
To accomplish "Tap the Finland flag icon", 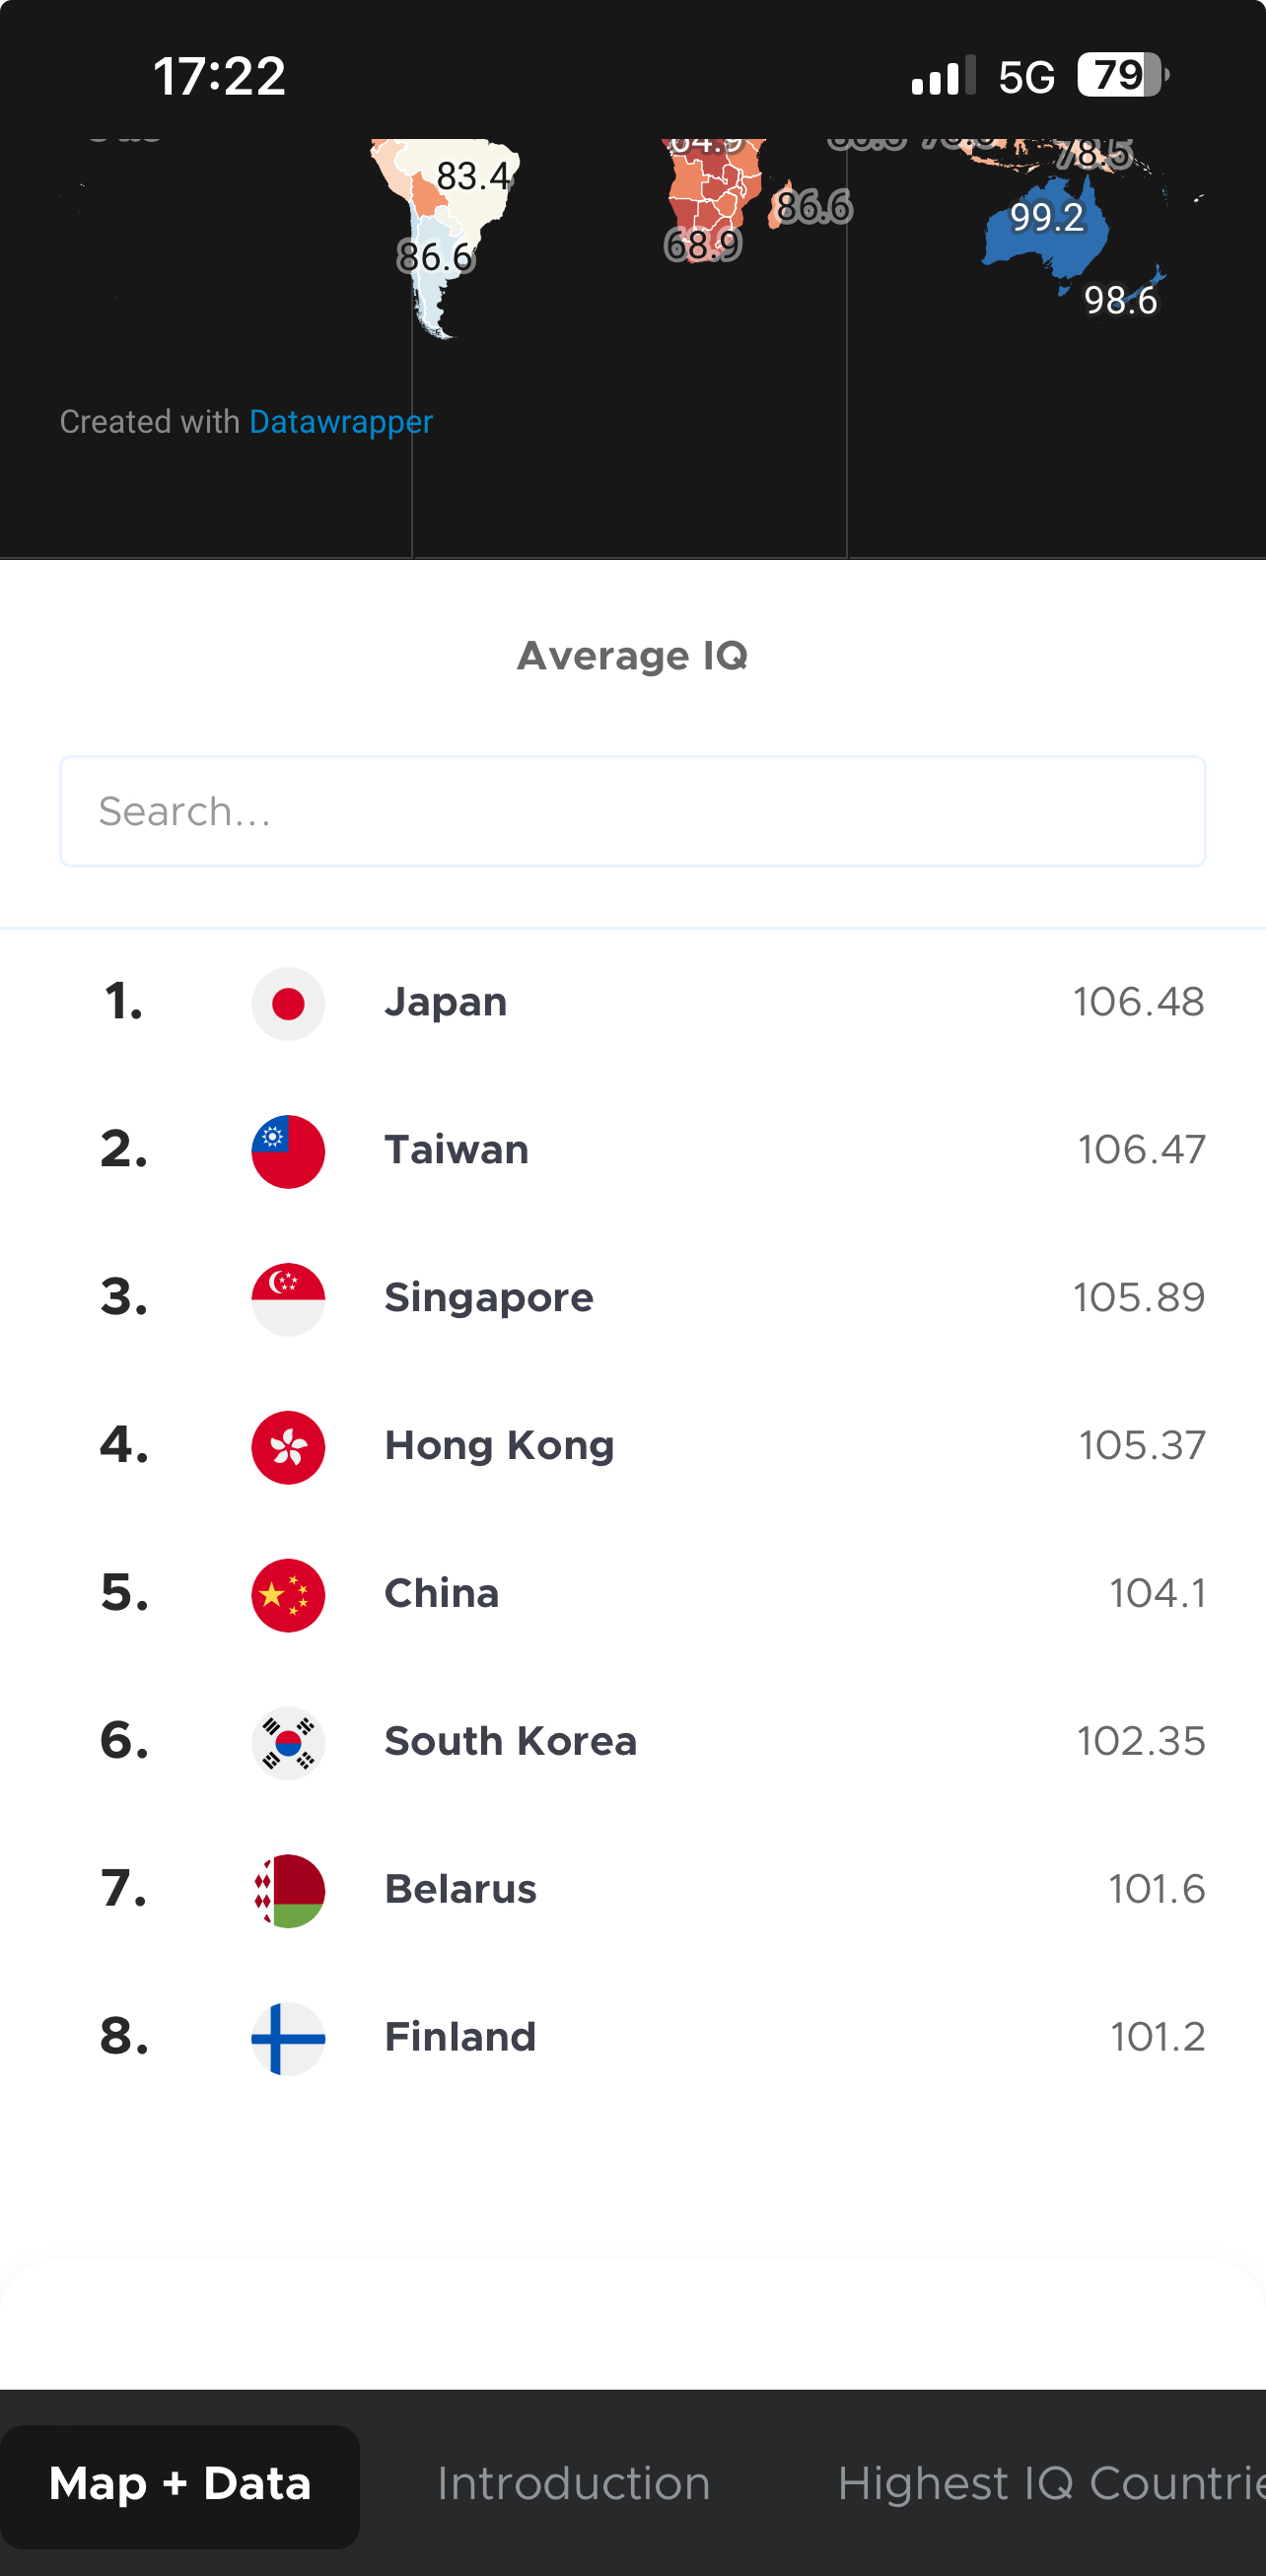I will coord(288,2039).
